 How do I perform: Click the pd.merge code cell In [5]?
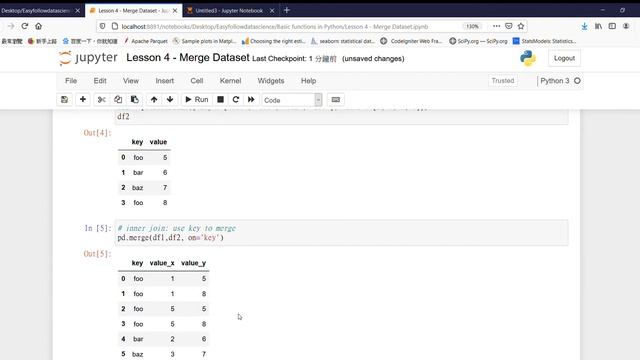(341, 233)
